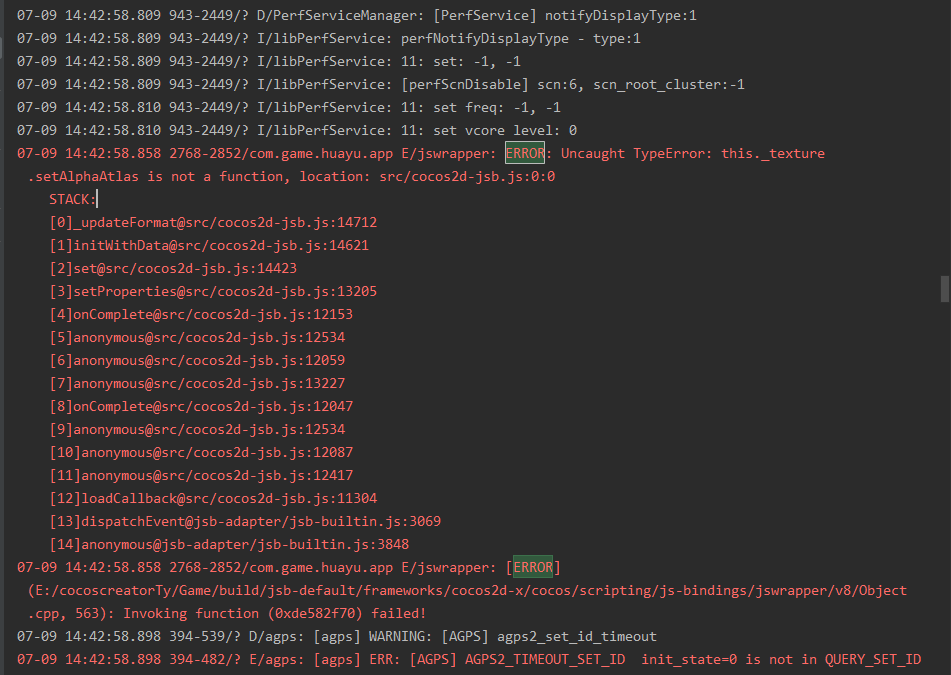Open the onComplete frame at cocos2d-jsb.js:12047
This screenshot has height=675, width=951.
[201, 406]
